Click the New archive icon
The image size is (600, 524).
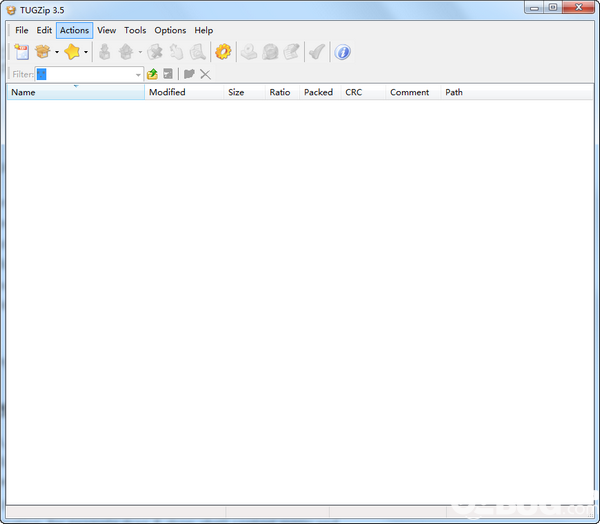tap(21, 52)
